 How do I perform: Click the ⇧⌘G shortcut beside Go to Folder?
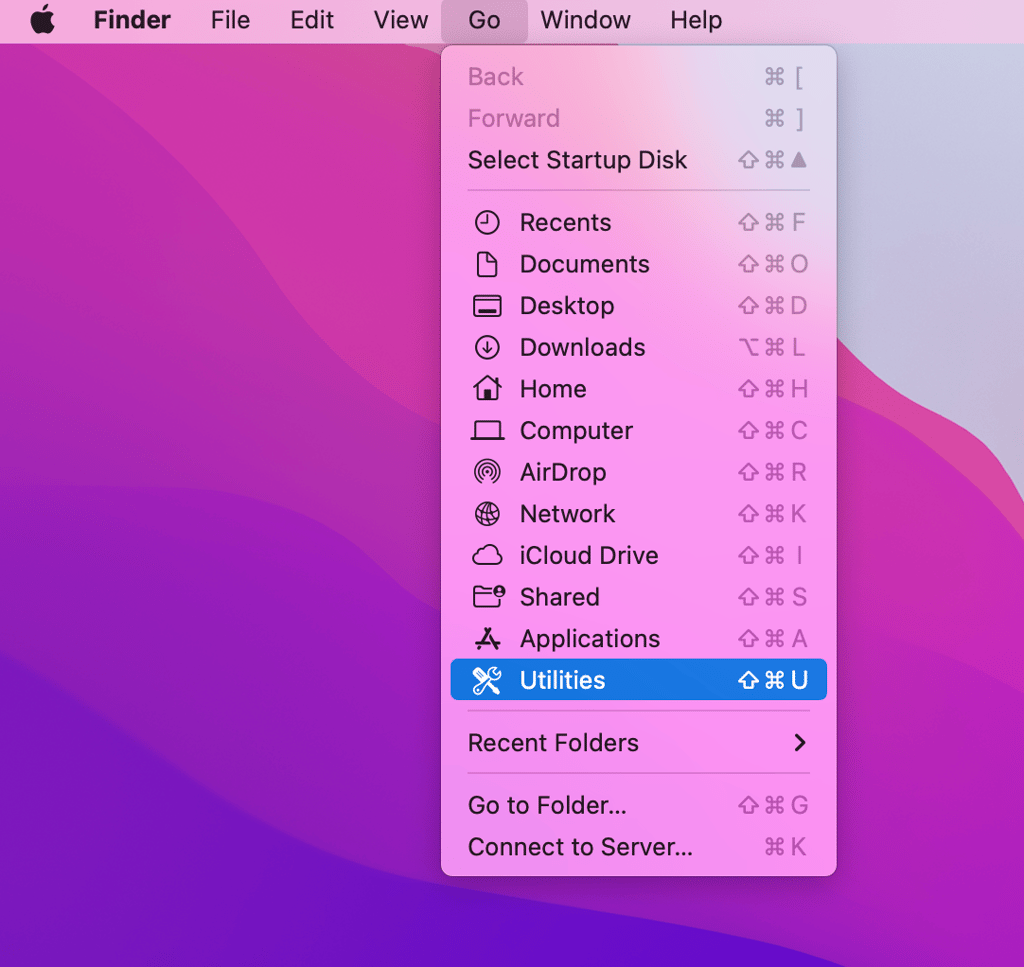pos(773,805)
